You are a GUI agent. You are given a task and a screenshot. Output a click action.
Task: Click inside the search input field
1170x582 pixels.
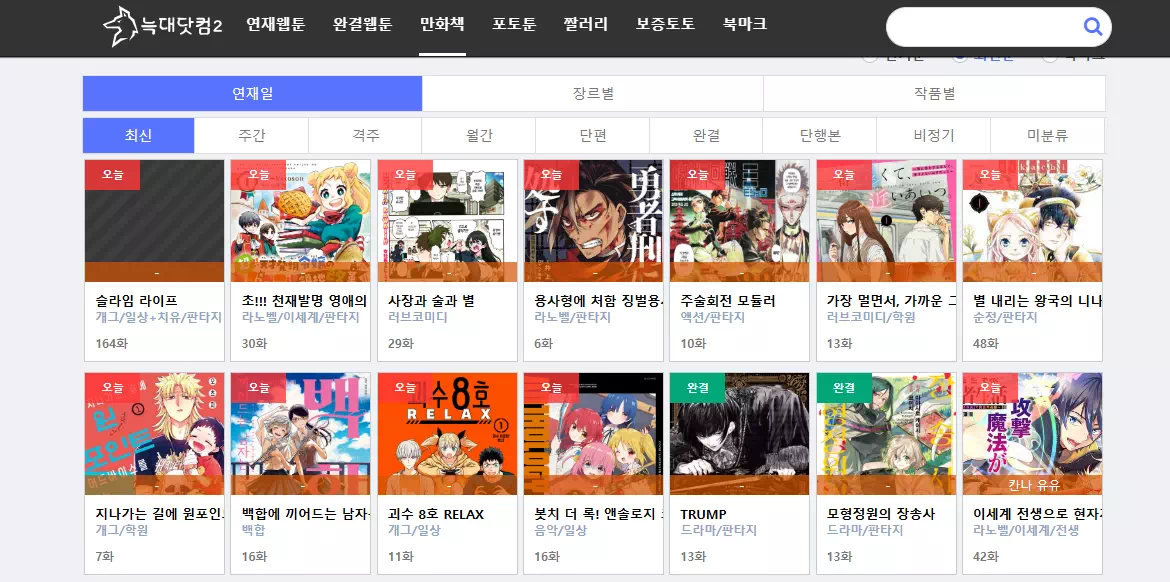coord(981,27)
